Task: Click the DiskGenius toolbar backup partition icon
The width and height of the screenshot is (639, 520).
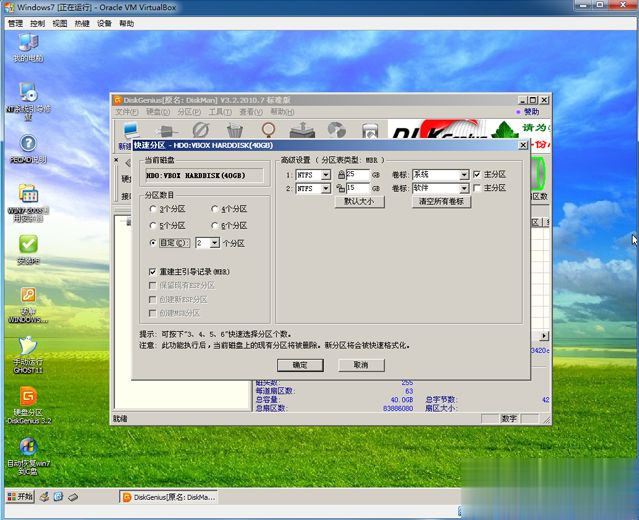Action: 302,131
